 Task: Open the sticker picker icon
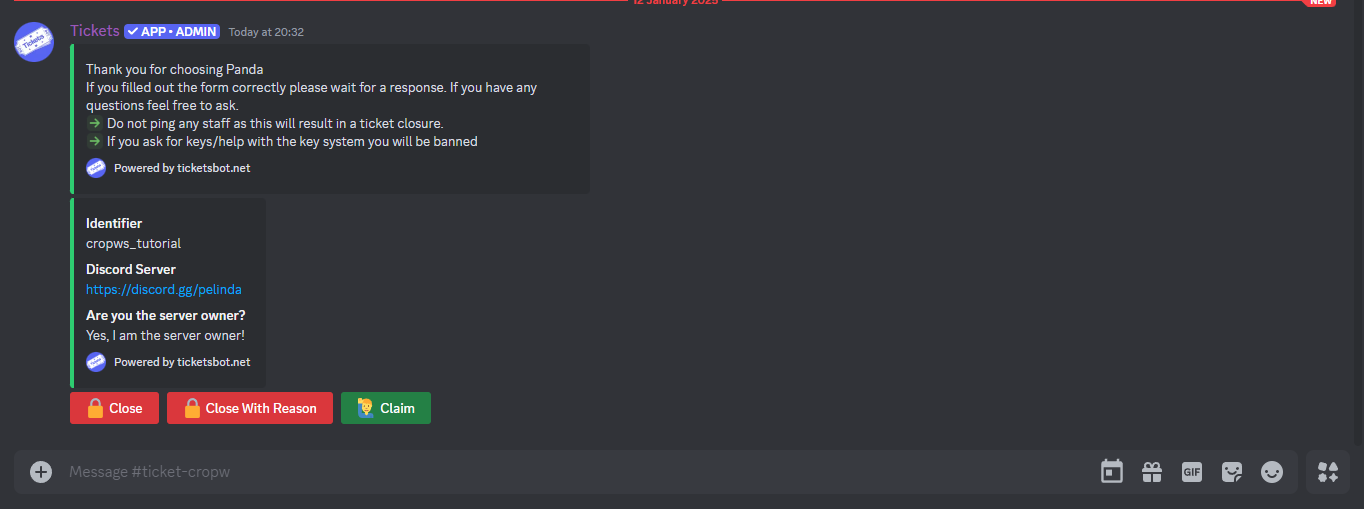(x=1232, y=471)
